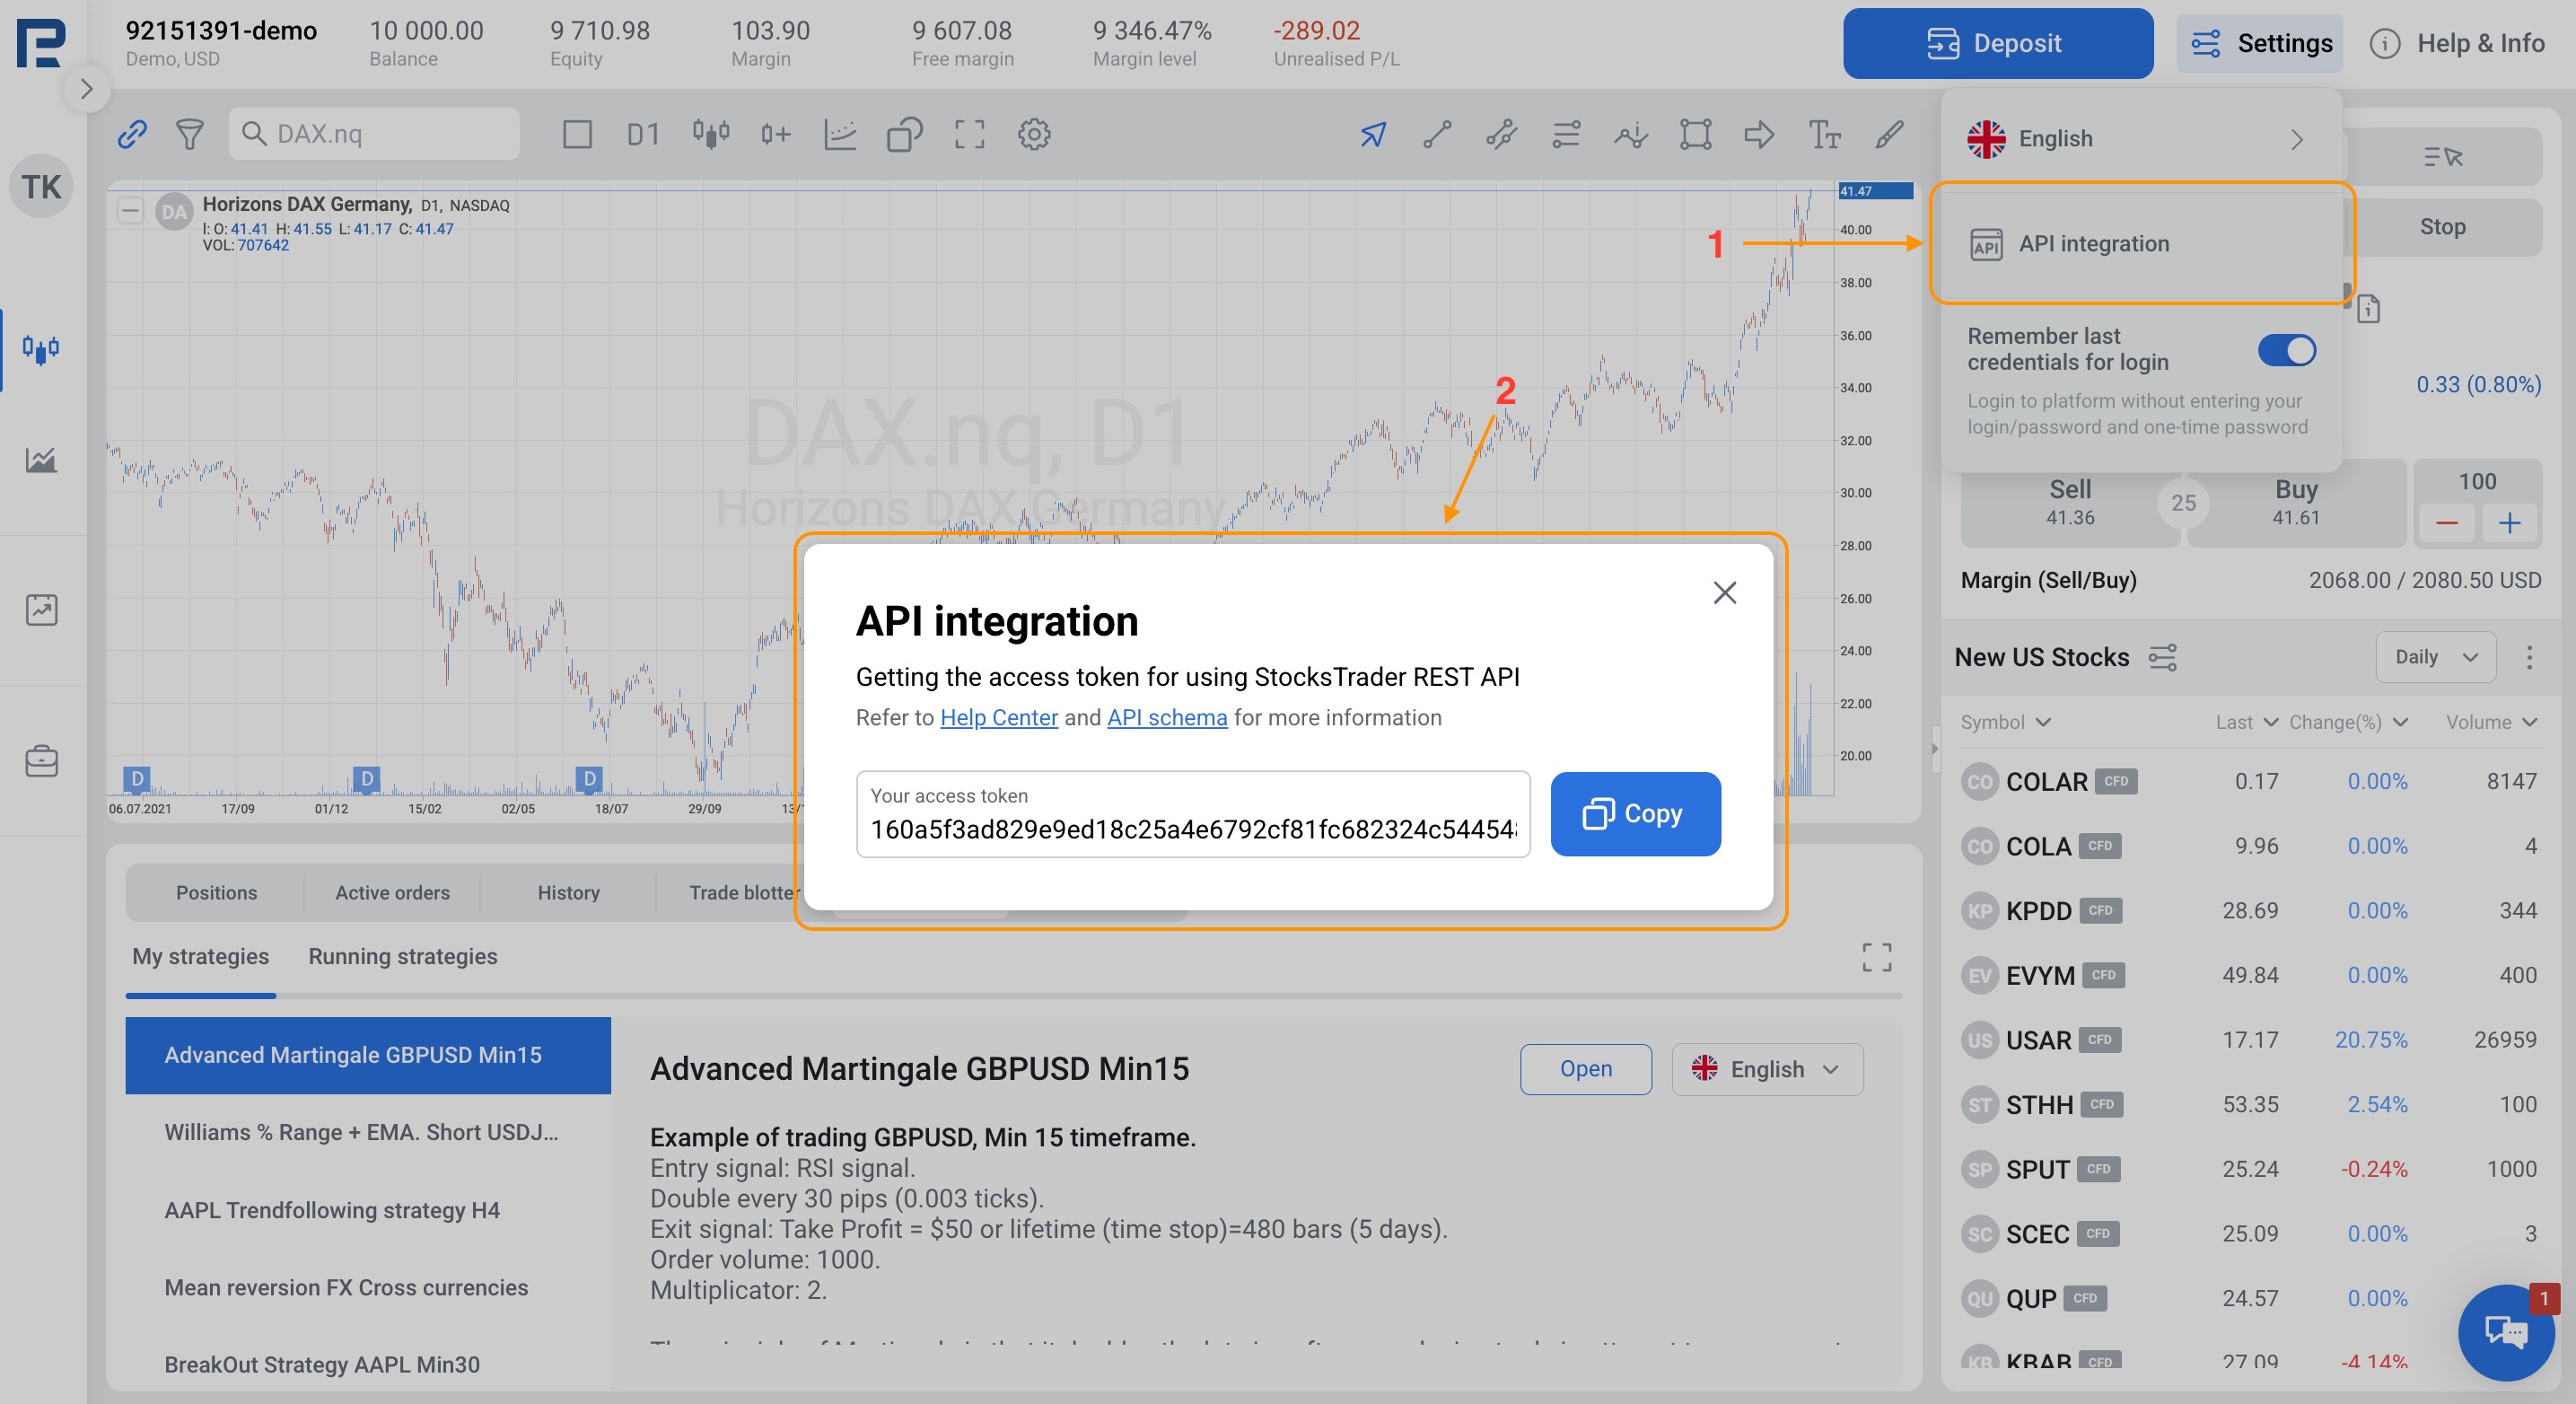Expand the English language submenu

[2140, 139]
